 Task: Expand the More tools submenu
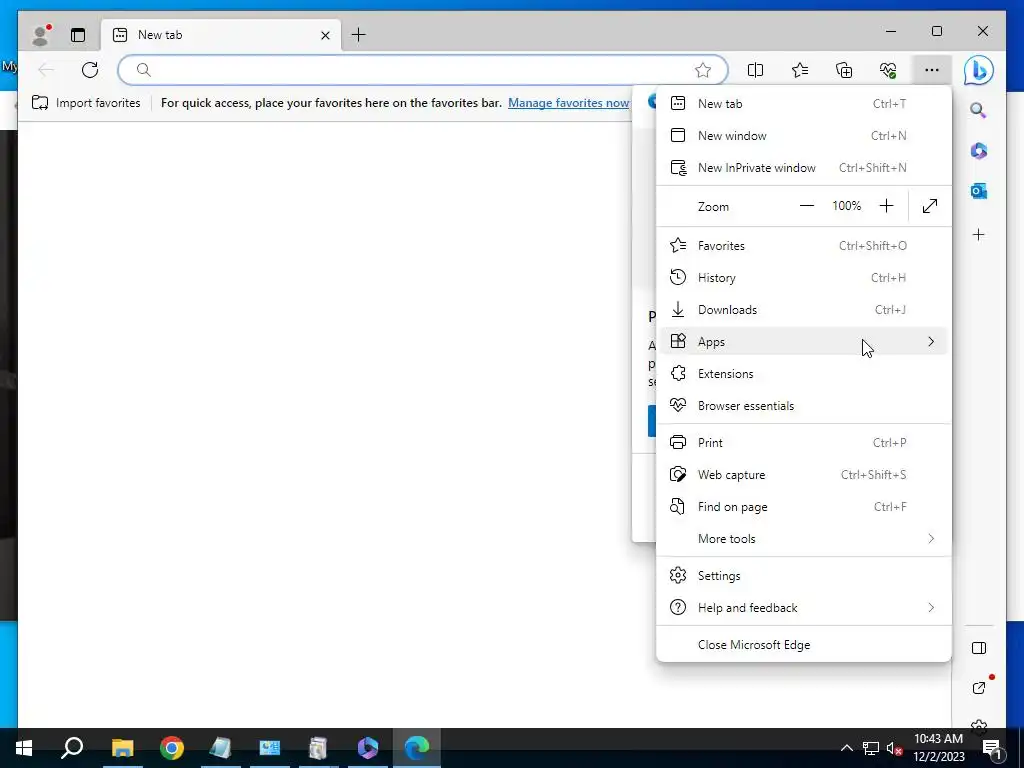pos(804,538)
